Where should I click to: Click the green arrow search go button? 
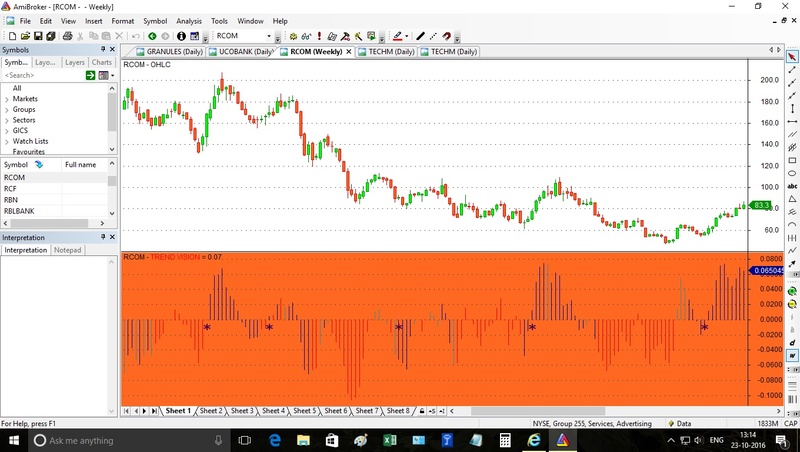click(90, 75)
